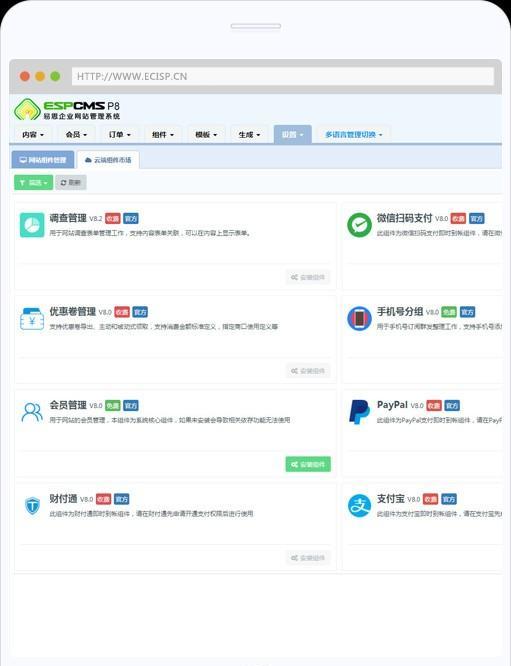The height and width of the screenshot is (666, 511).
Task: Click the 手机号分组 phone icon
Action: click(x=359, y=319)
